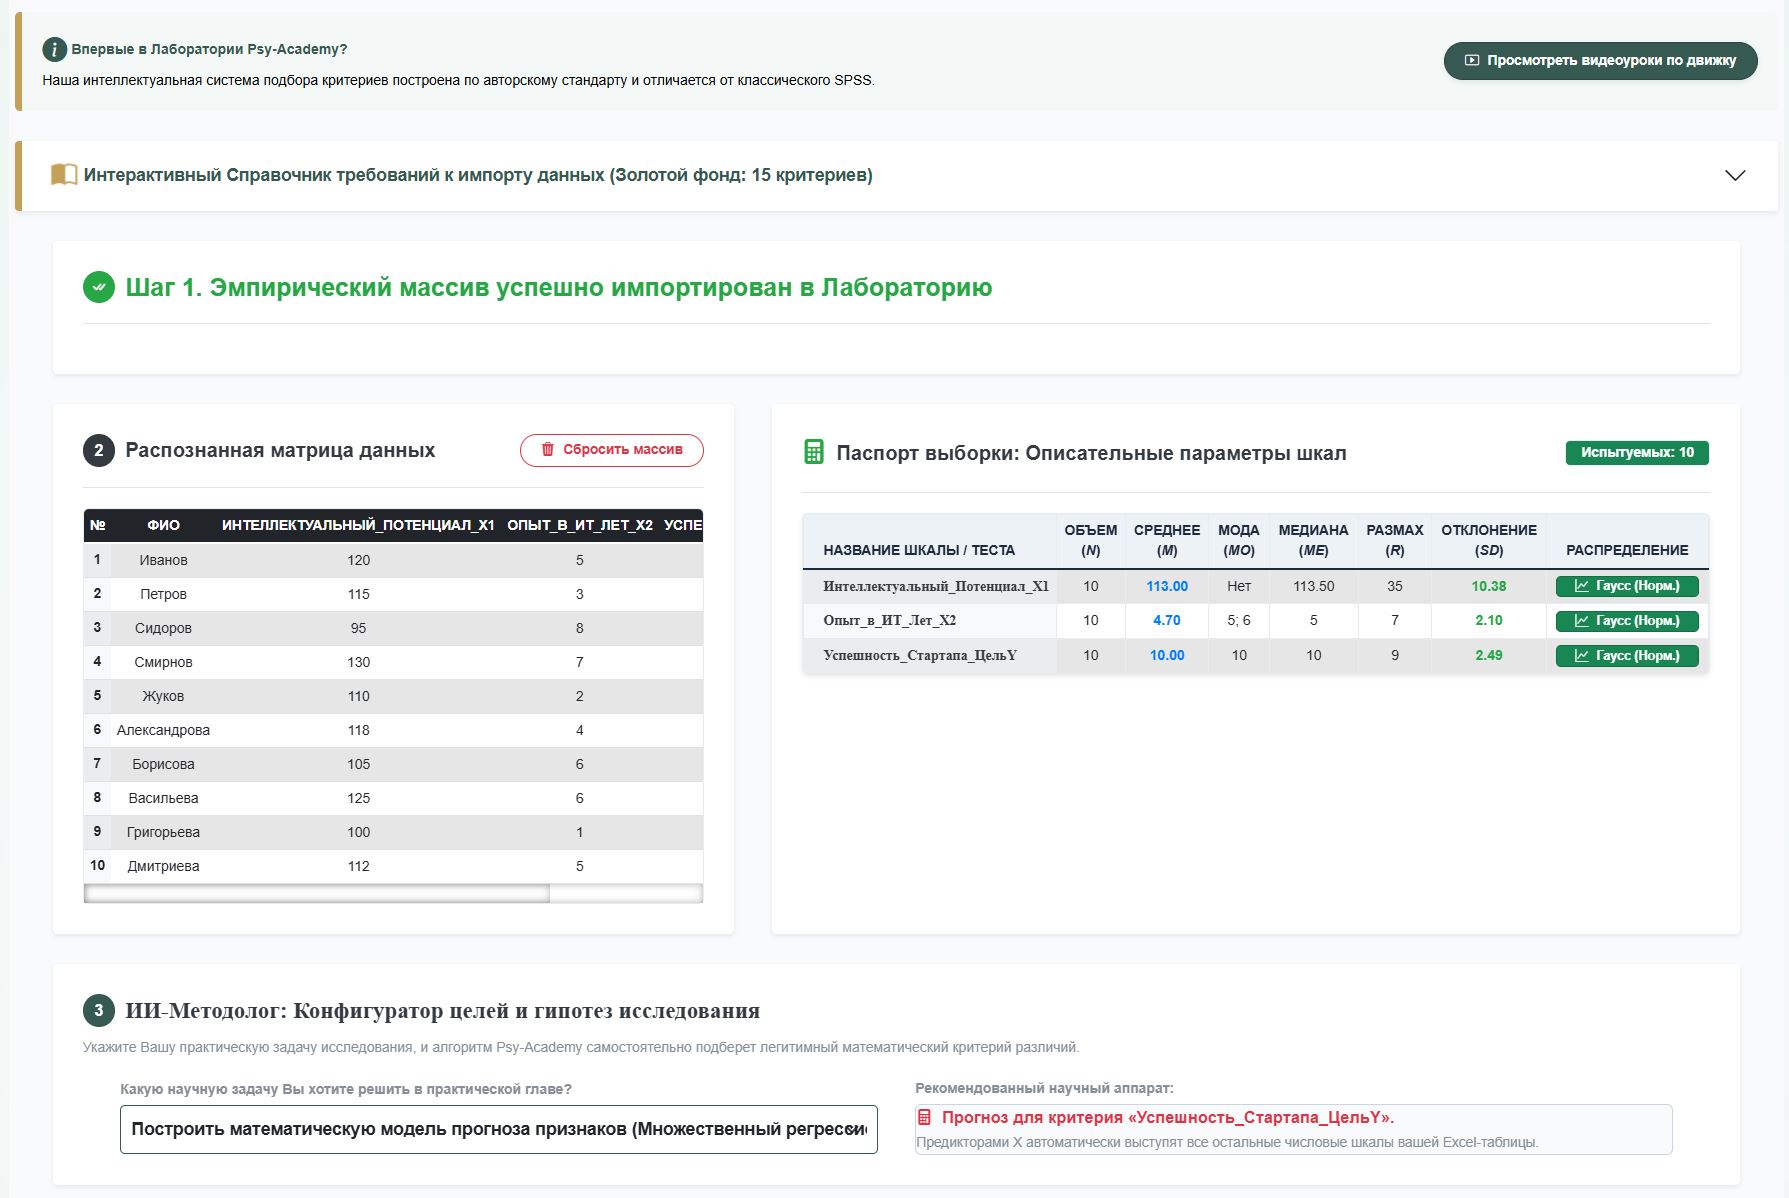Click the open book Справочник icon
This screenshot has width=1789, height=1198.
64,175
